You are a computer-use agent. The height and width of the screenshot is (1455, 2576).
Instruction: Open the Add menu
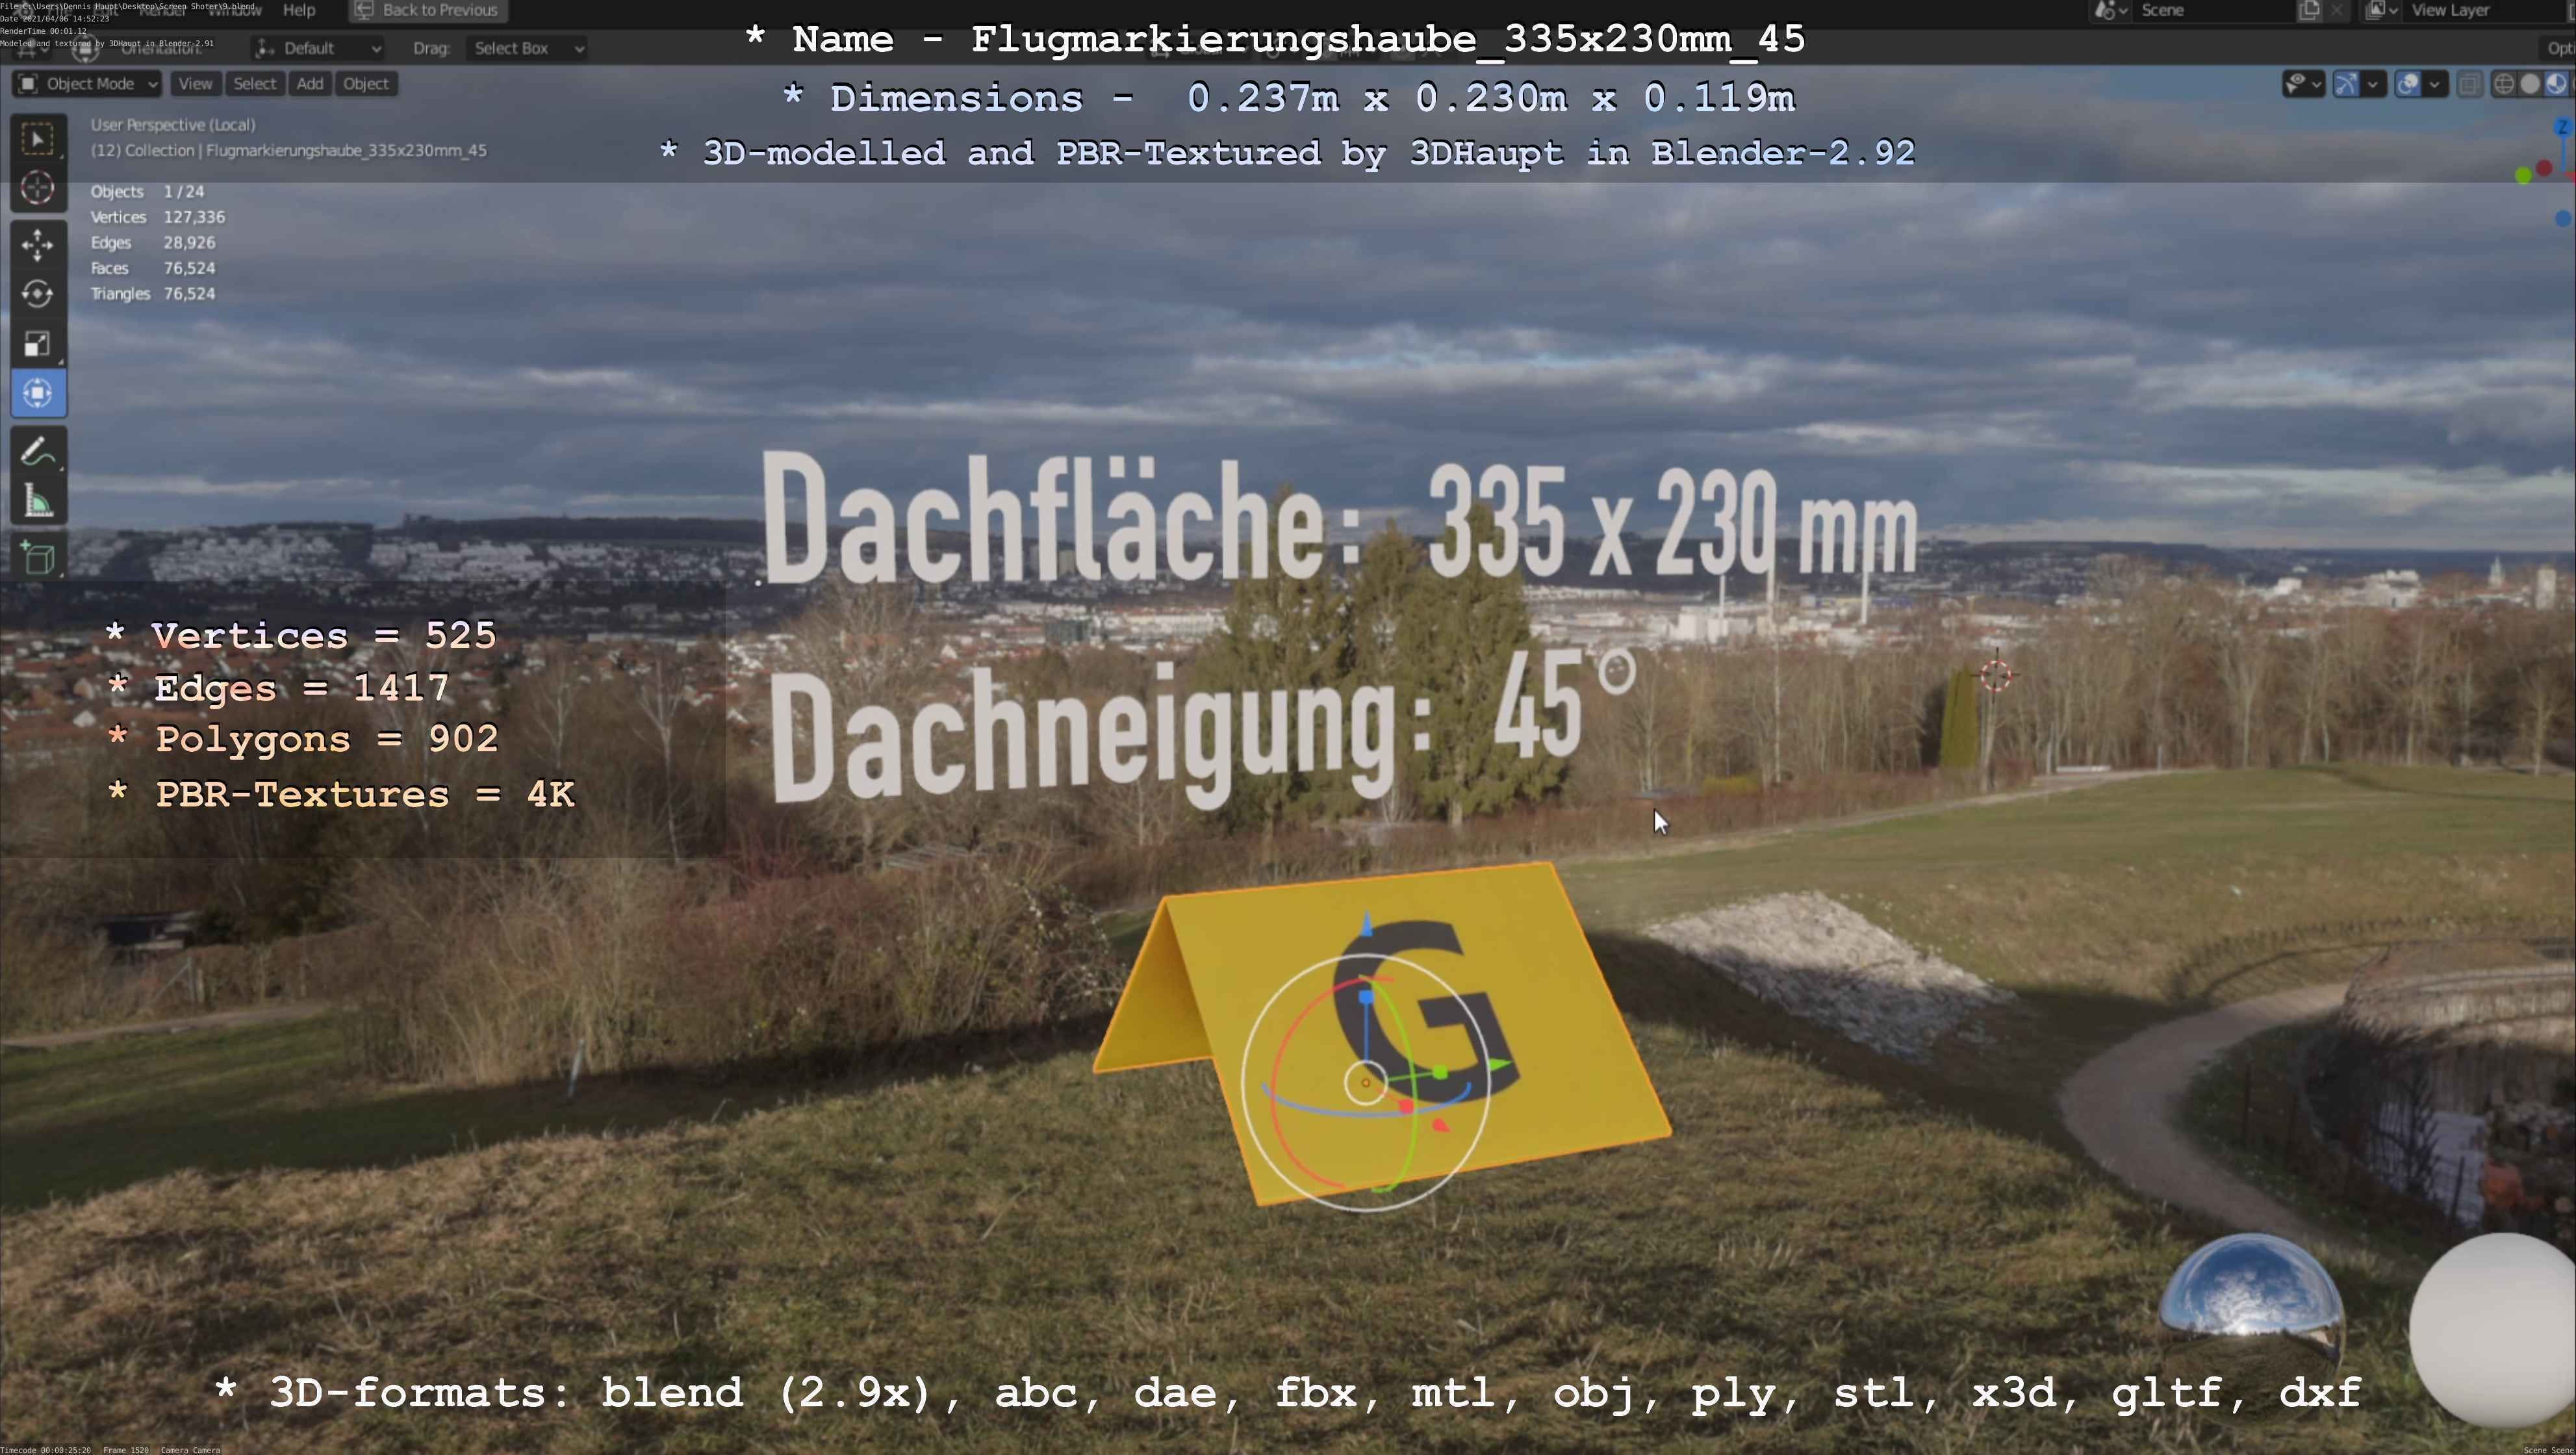point(310,84)
